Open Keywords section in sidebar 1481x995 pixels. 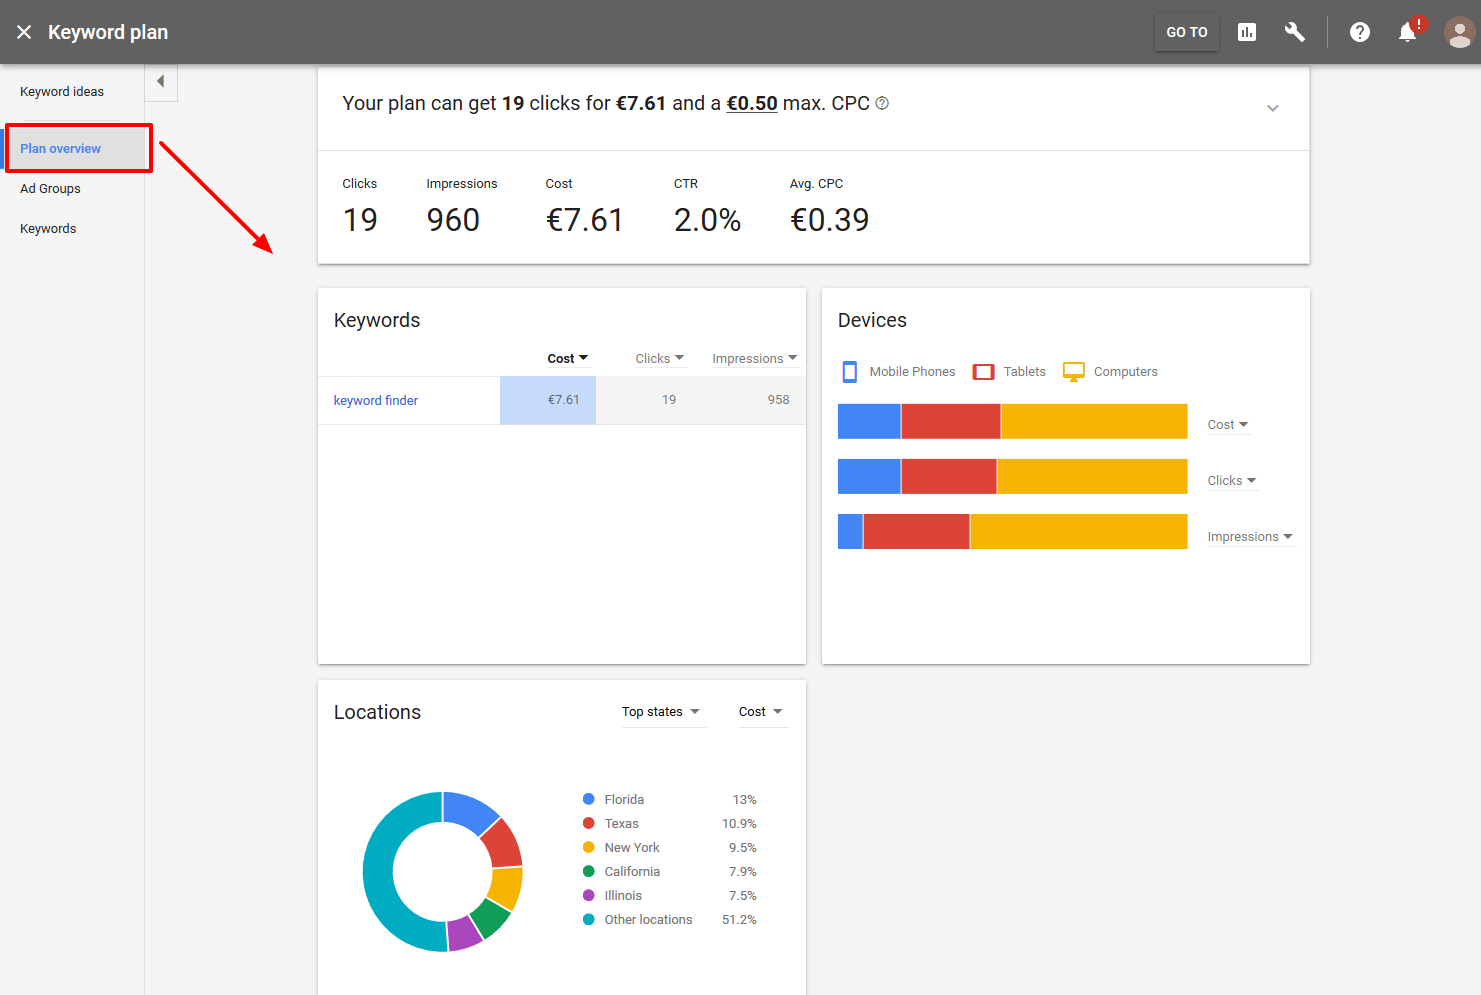(x=48, y=229)
